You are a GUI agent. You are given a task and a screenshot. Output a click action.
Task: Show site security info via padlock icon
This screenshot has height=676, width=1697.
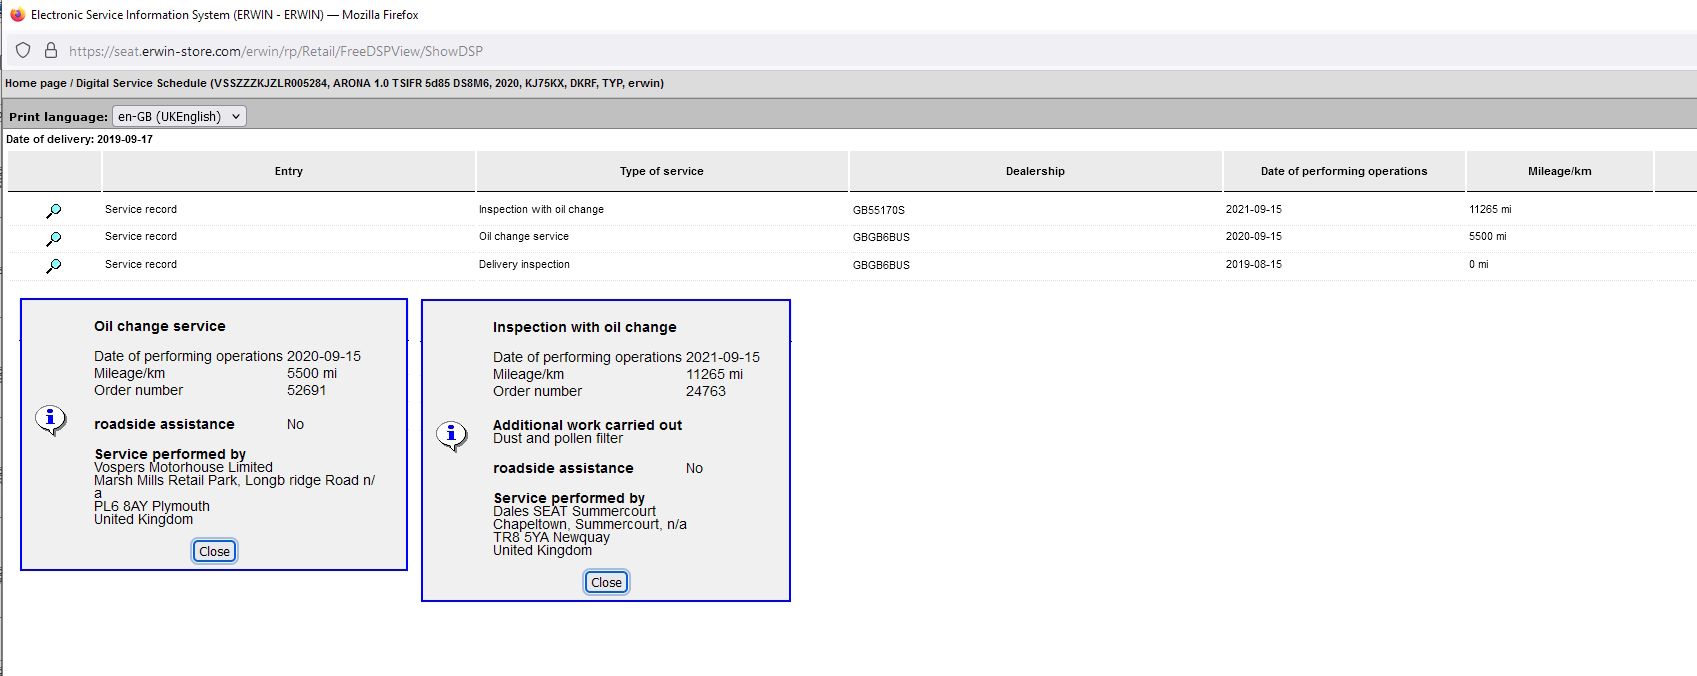pyautogui.click(x=51, y=51)
